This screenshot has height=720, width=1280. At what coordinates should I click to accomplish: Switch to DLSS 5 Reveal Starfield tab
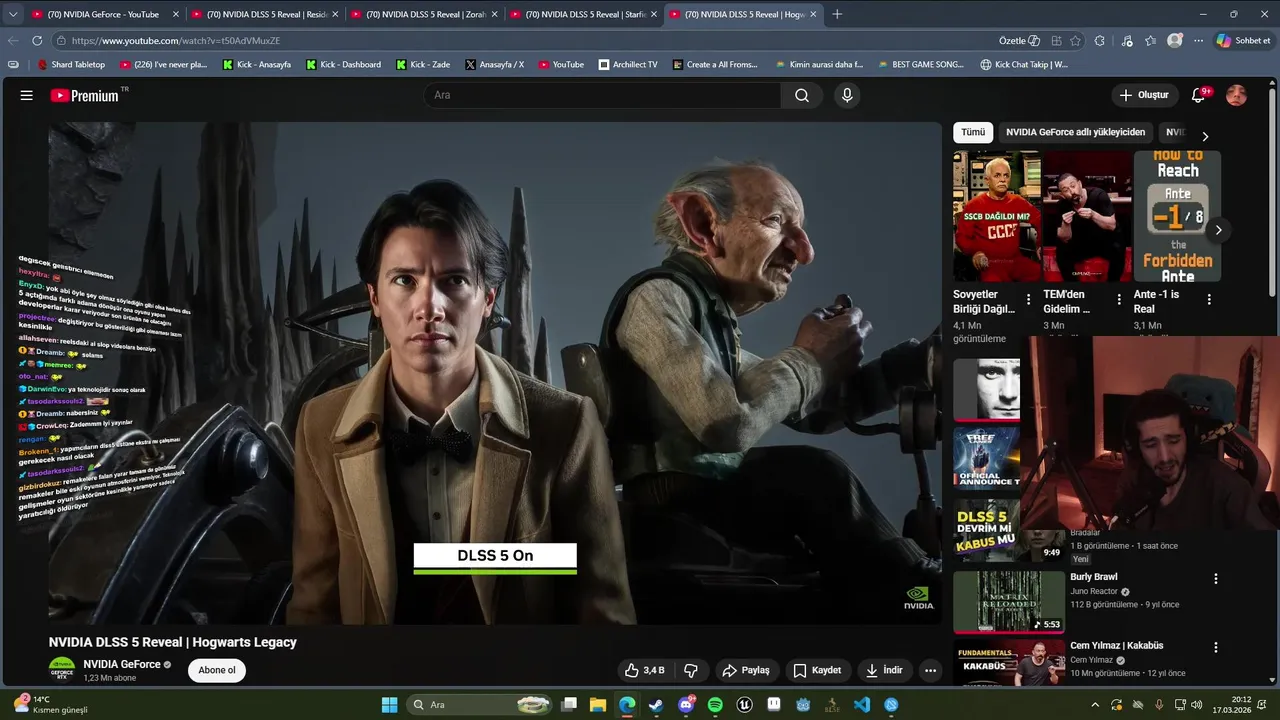(584, 14)
